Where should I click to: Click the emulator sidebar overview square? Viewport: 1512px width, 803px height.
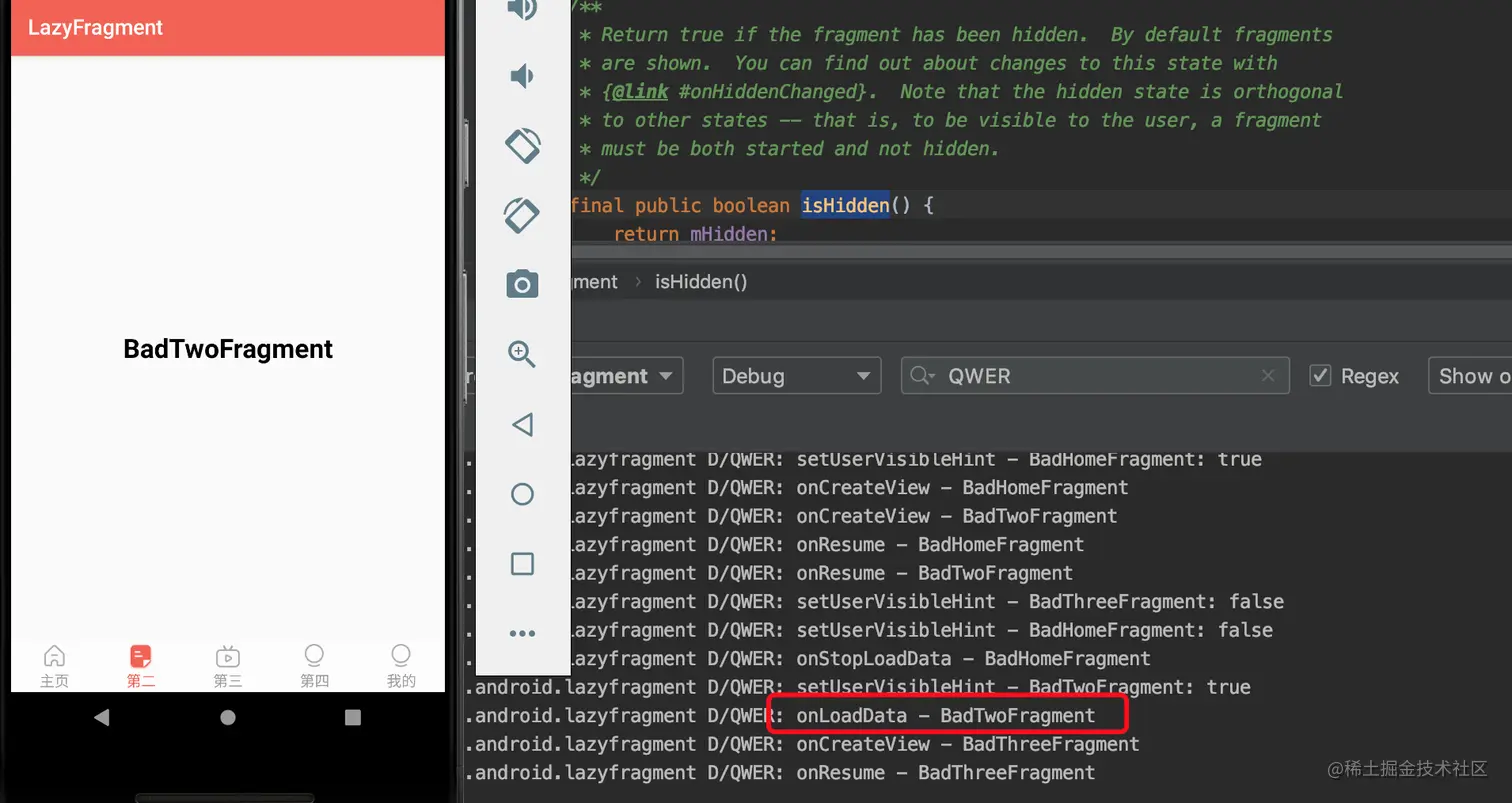(x=522, y=564)
